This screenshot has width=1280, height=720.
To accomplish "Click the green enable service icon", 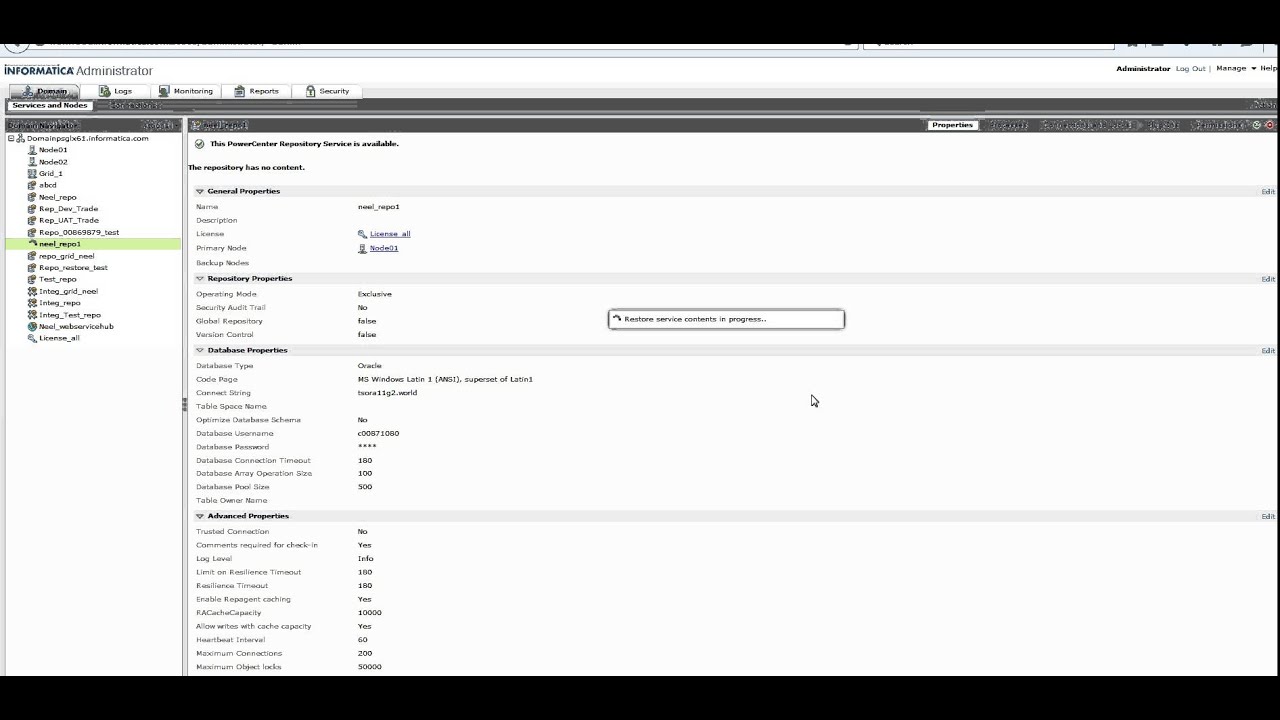I will pos(1257,125).
